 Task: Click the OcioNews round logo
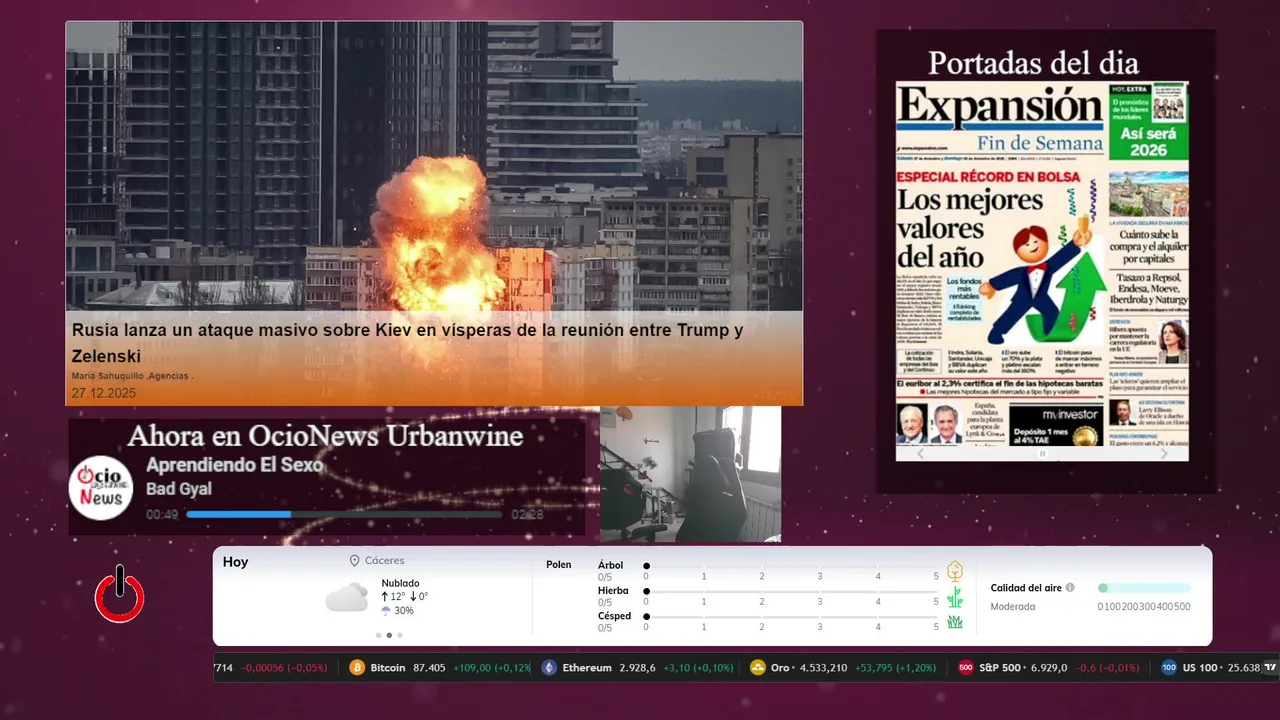pos(101,487)
